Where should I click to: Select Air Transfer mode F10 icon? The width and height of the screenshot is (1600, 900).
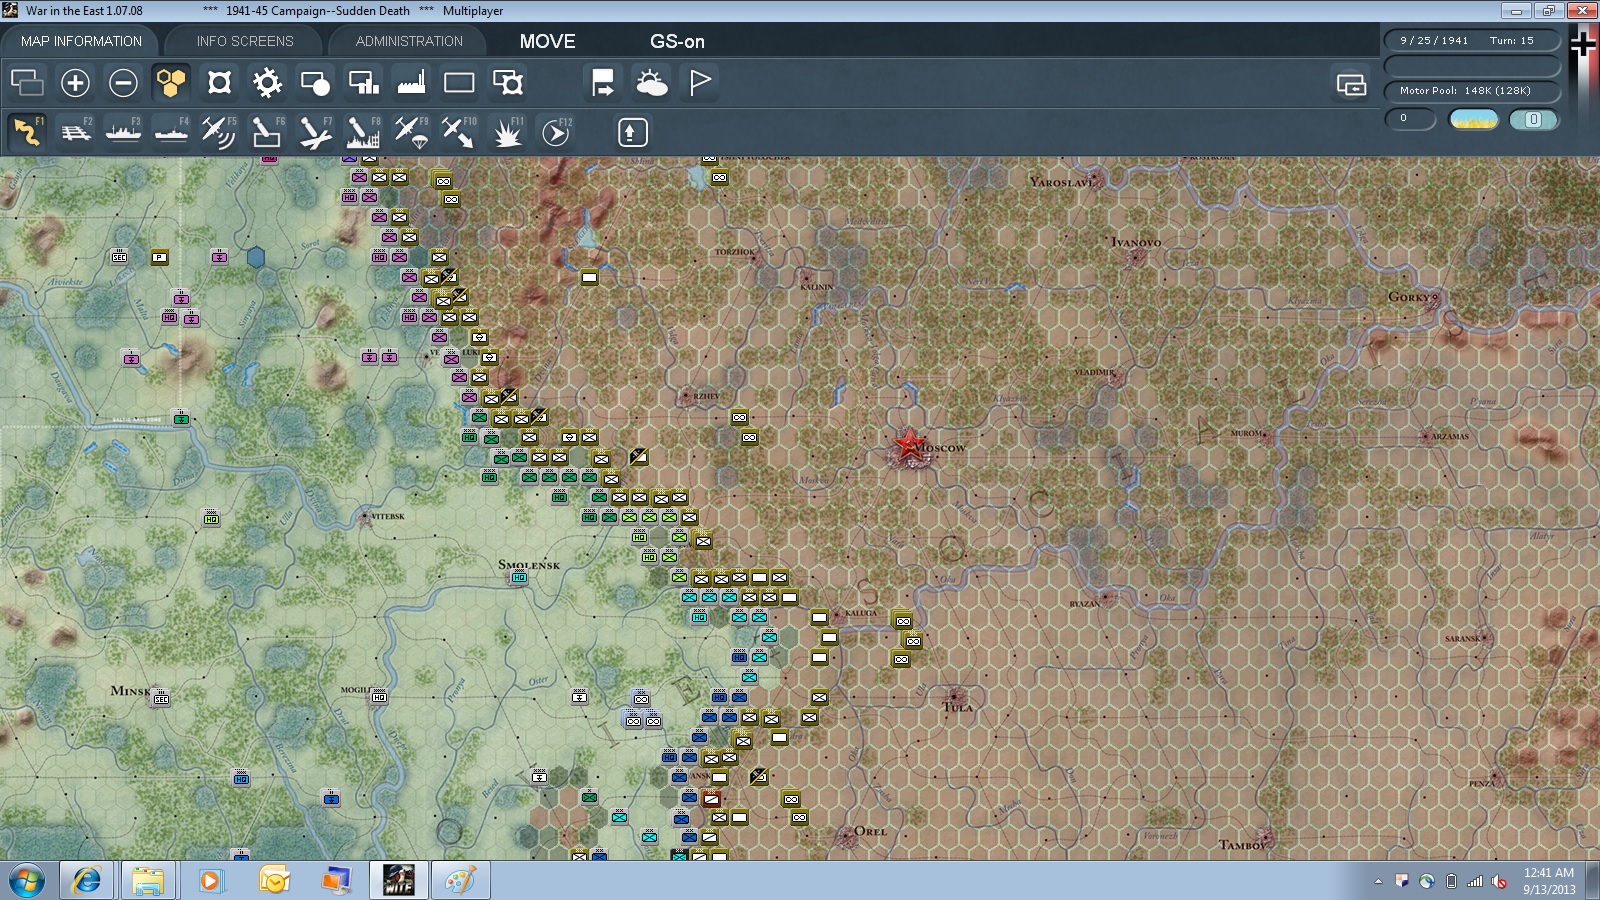click(459, 132)
